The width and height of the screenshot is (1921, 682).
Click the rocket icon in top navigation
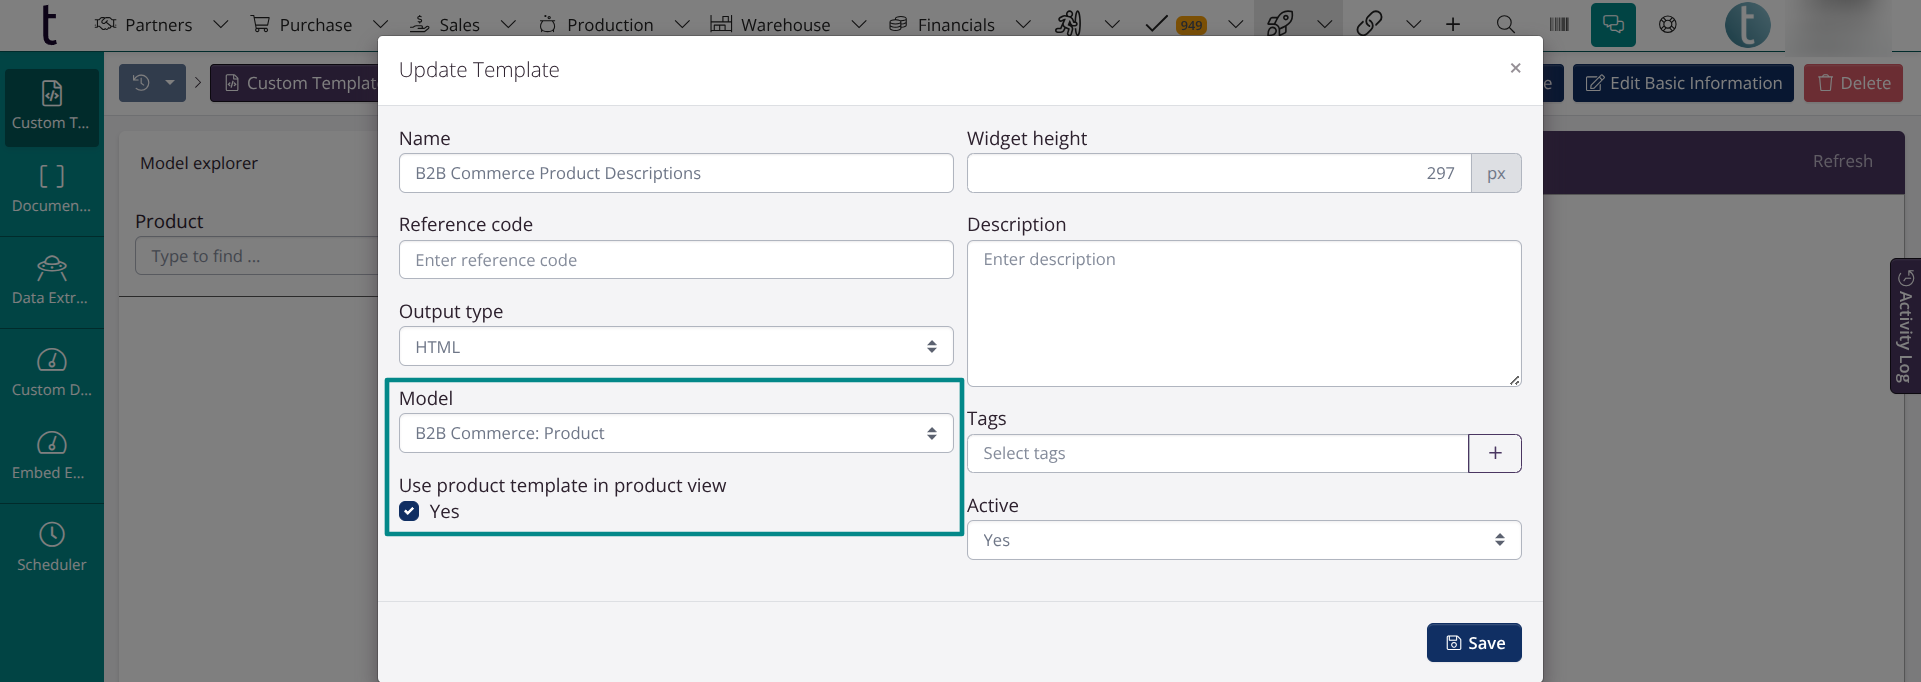(1280, 24)
